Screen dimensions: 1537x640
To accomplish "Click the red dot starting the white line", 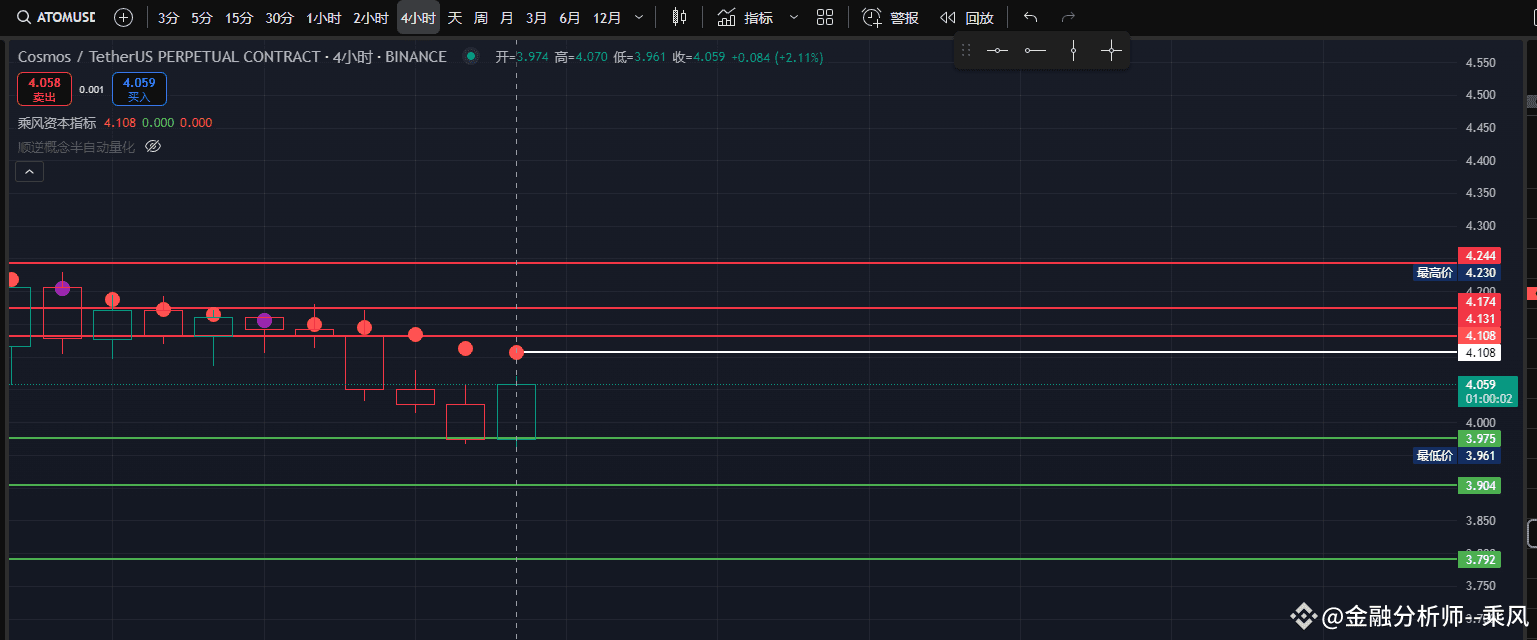I will [517, 352].
